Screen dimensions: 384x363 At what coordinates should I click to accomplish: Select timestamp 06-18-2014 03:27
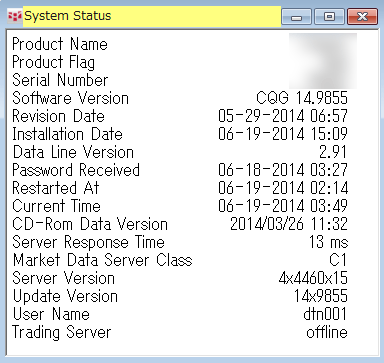click(283, 170)
